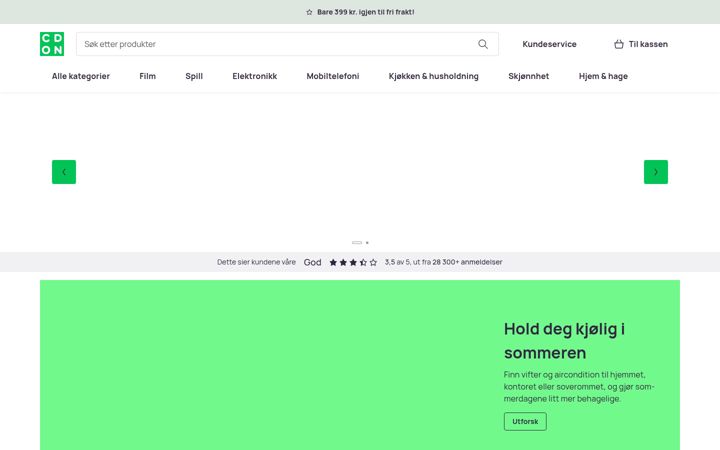The height and width of the screenshot is (450, 720).
Task: Click 'Dette sier kundene våre' text
Action: (256, 262)
